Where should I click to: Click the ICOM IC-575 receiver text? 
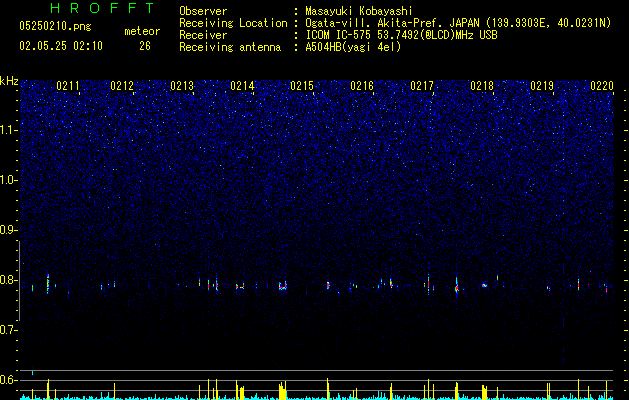coord(402,35)
